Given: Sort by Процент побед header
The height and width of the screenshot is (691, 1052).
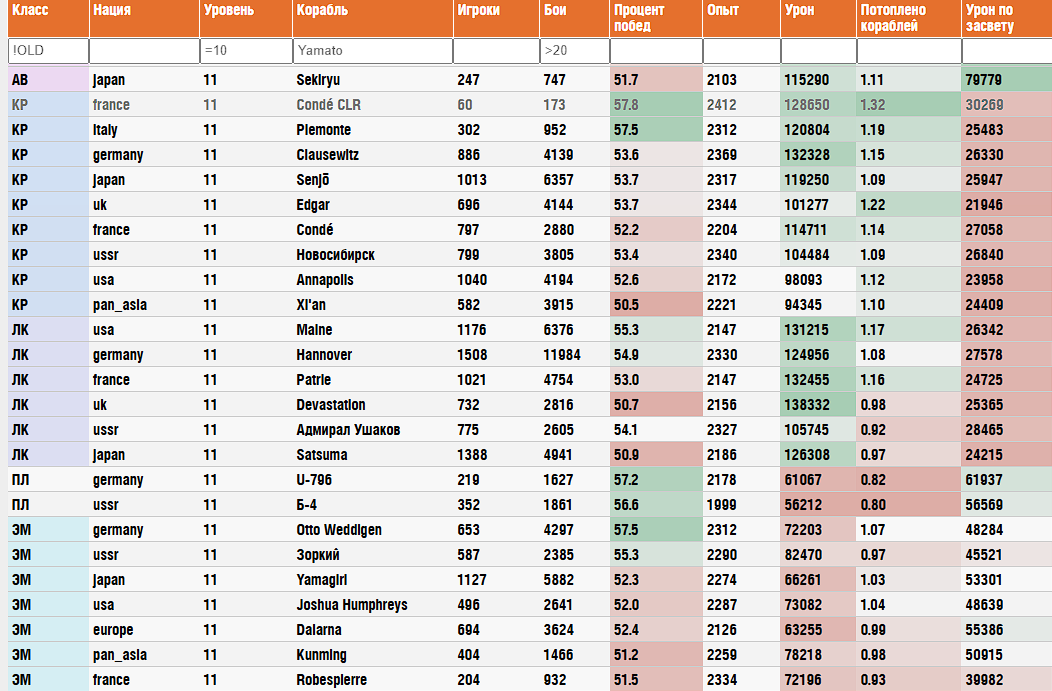Looking at the screenshot, I should point(640,18).
